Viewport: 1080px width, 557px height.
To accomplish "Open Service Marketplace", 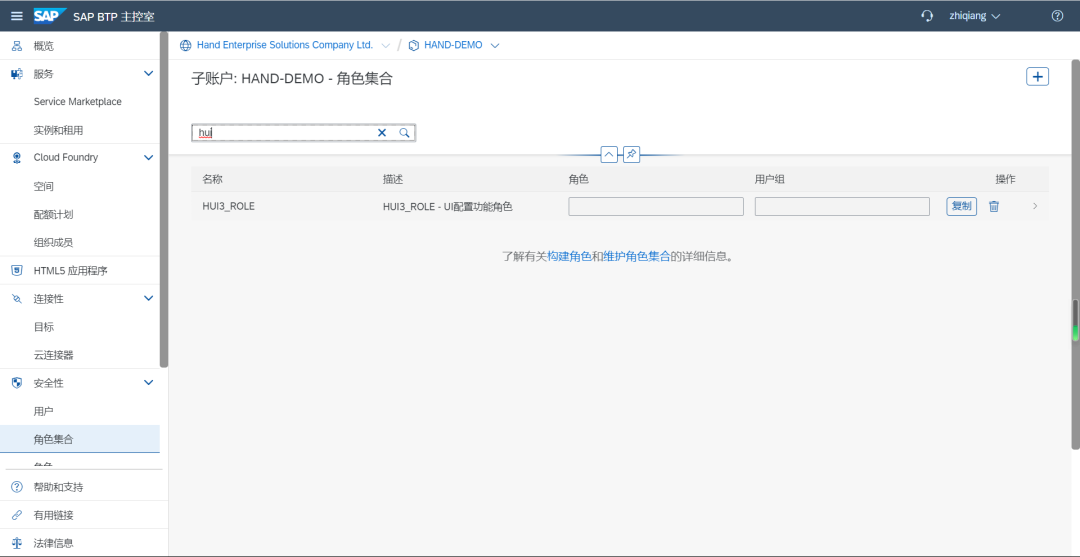I will pyautogui.click(x=77, y=102).
